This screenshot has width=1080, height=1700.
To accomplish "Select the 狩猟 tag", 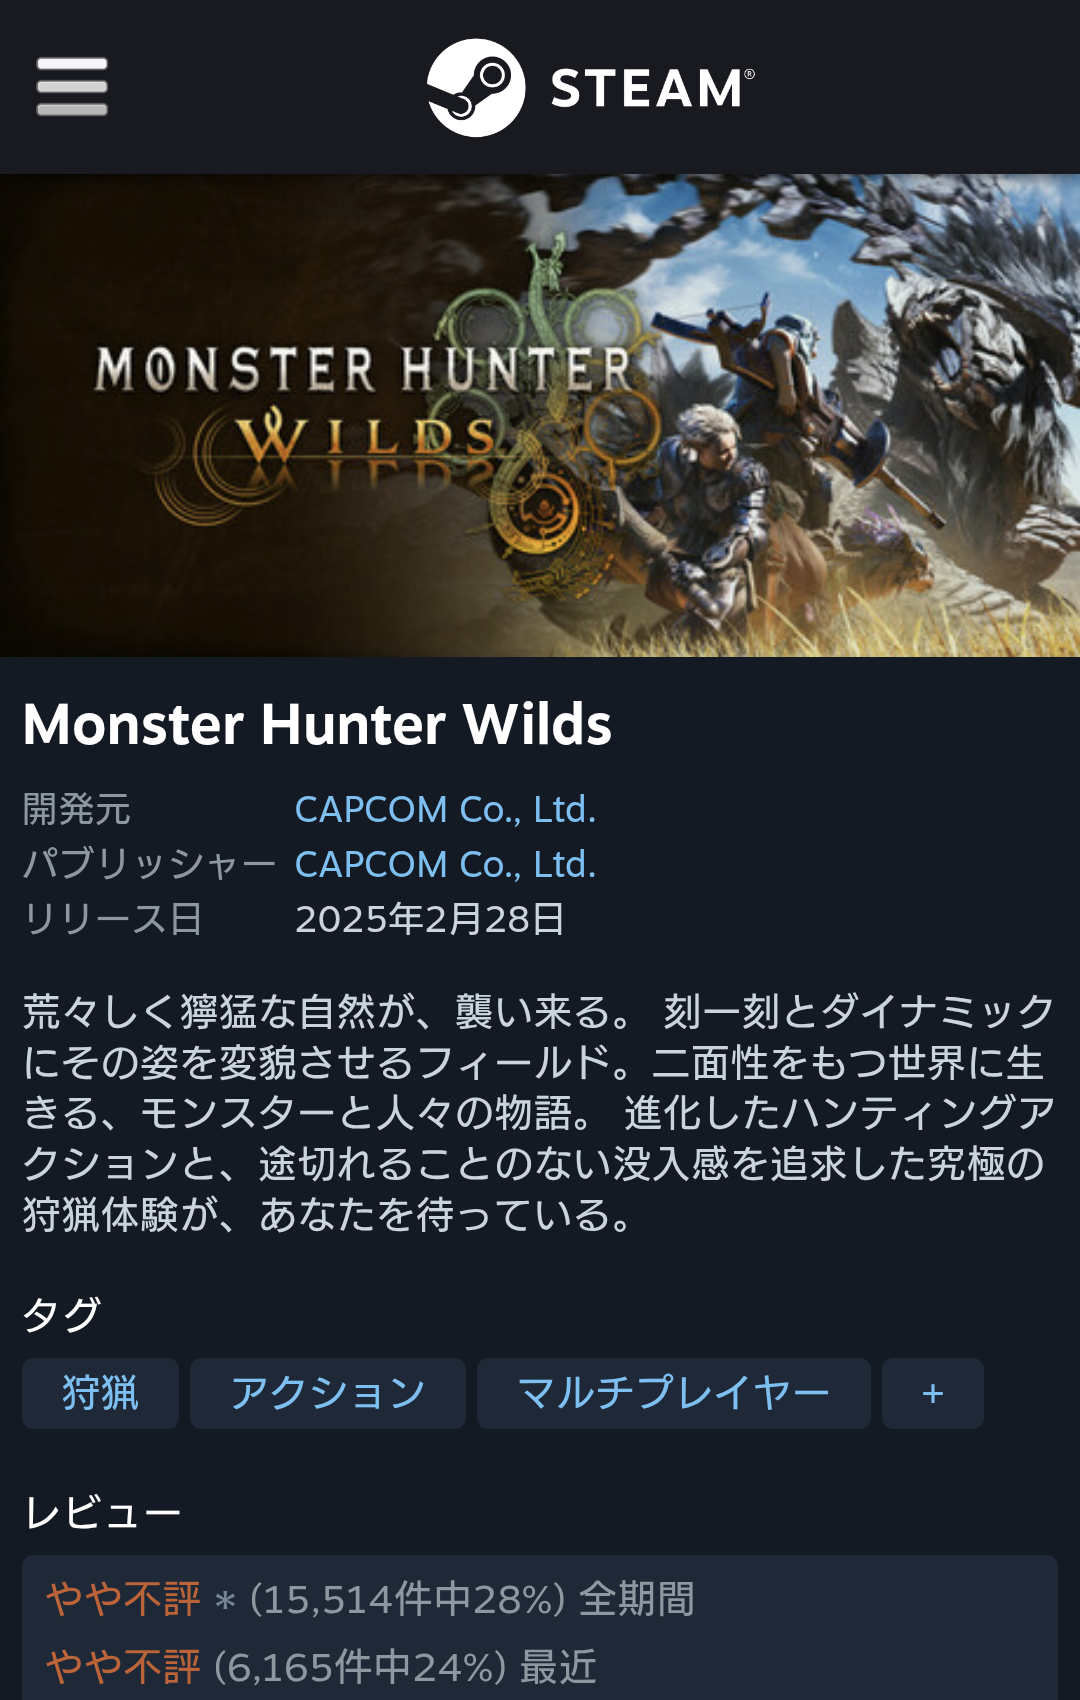I will coord(100,1393).
